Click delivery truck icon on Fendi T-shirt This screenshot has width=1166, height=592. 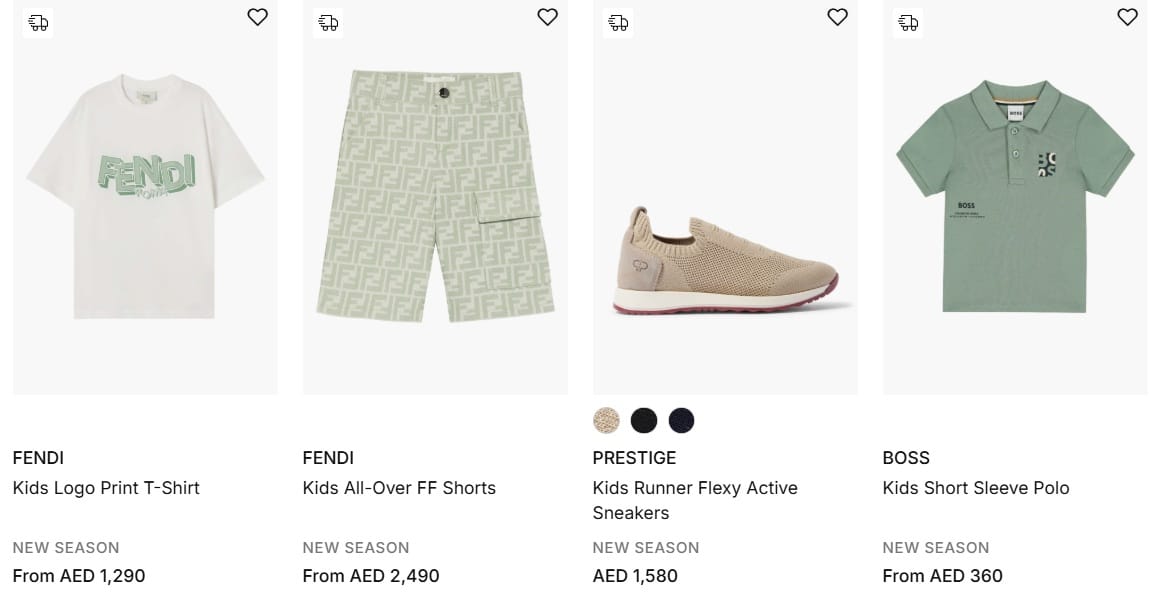pyautogui.click(x=38, y=22)
